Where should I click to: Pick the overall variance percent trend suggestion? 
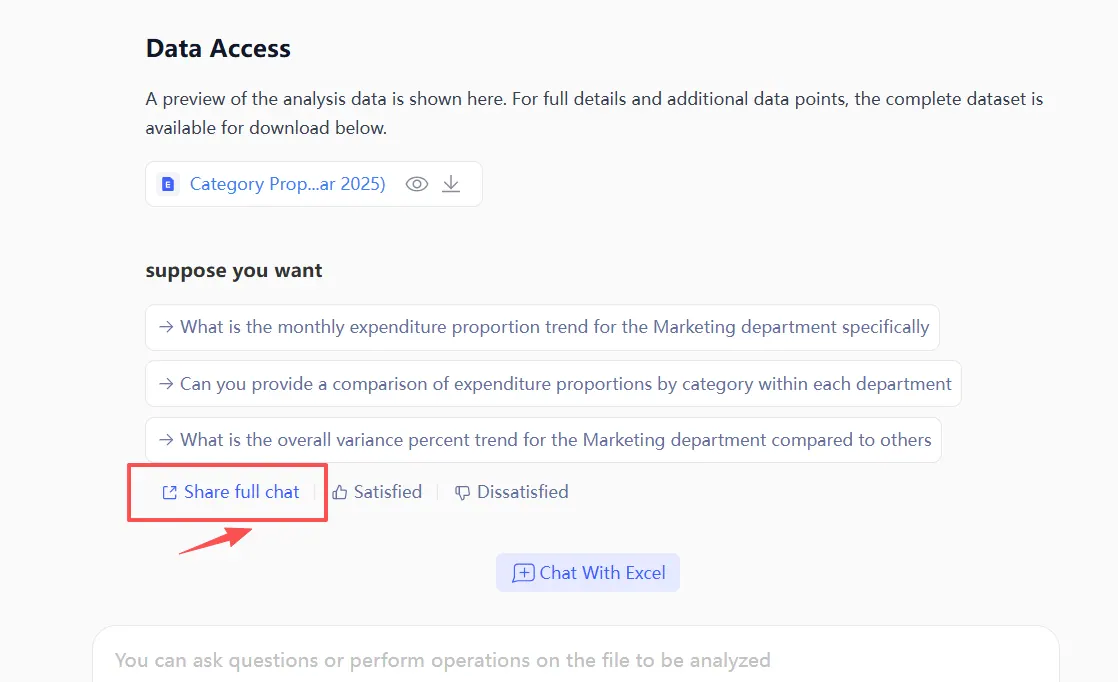[555, 440]
